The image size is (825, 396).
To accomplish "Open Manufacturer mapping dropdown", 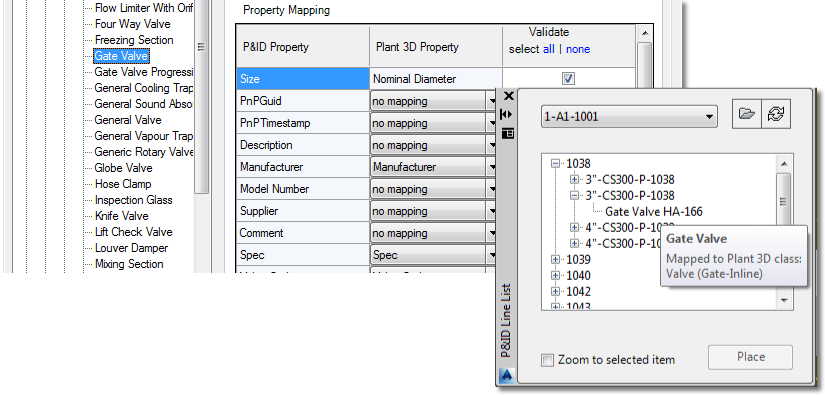I will point(492,167).
